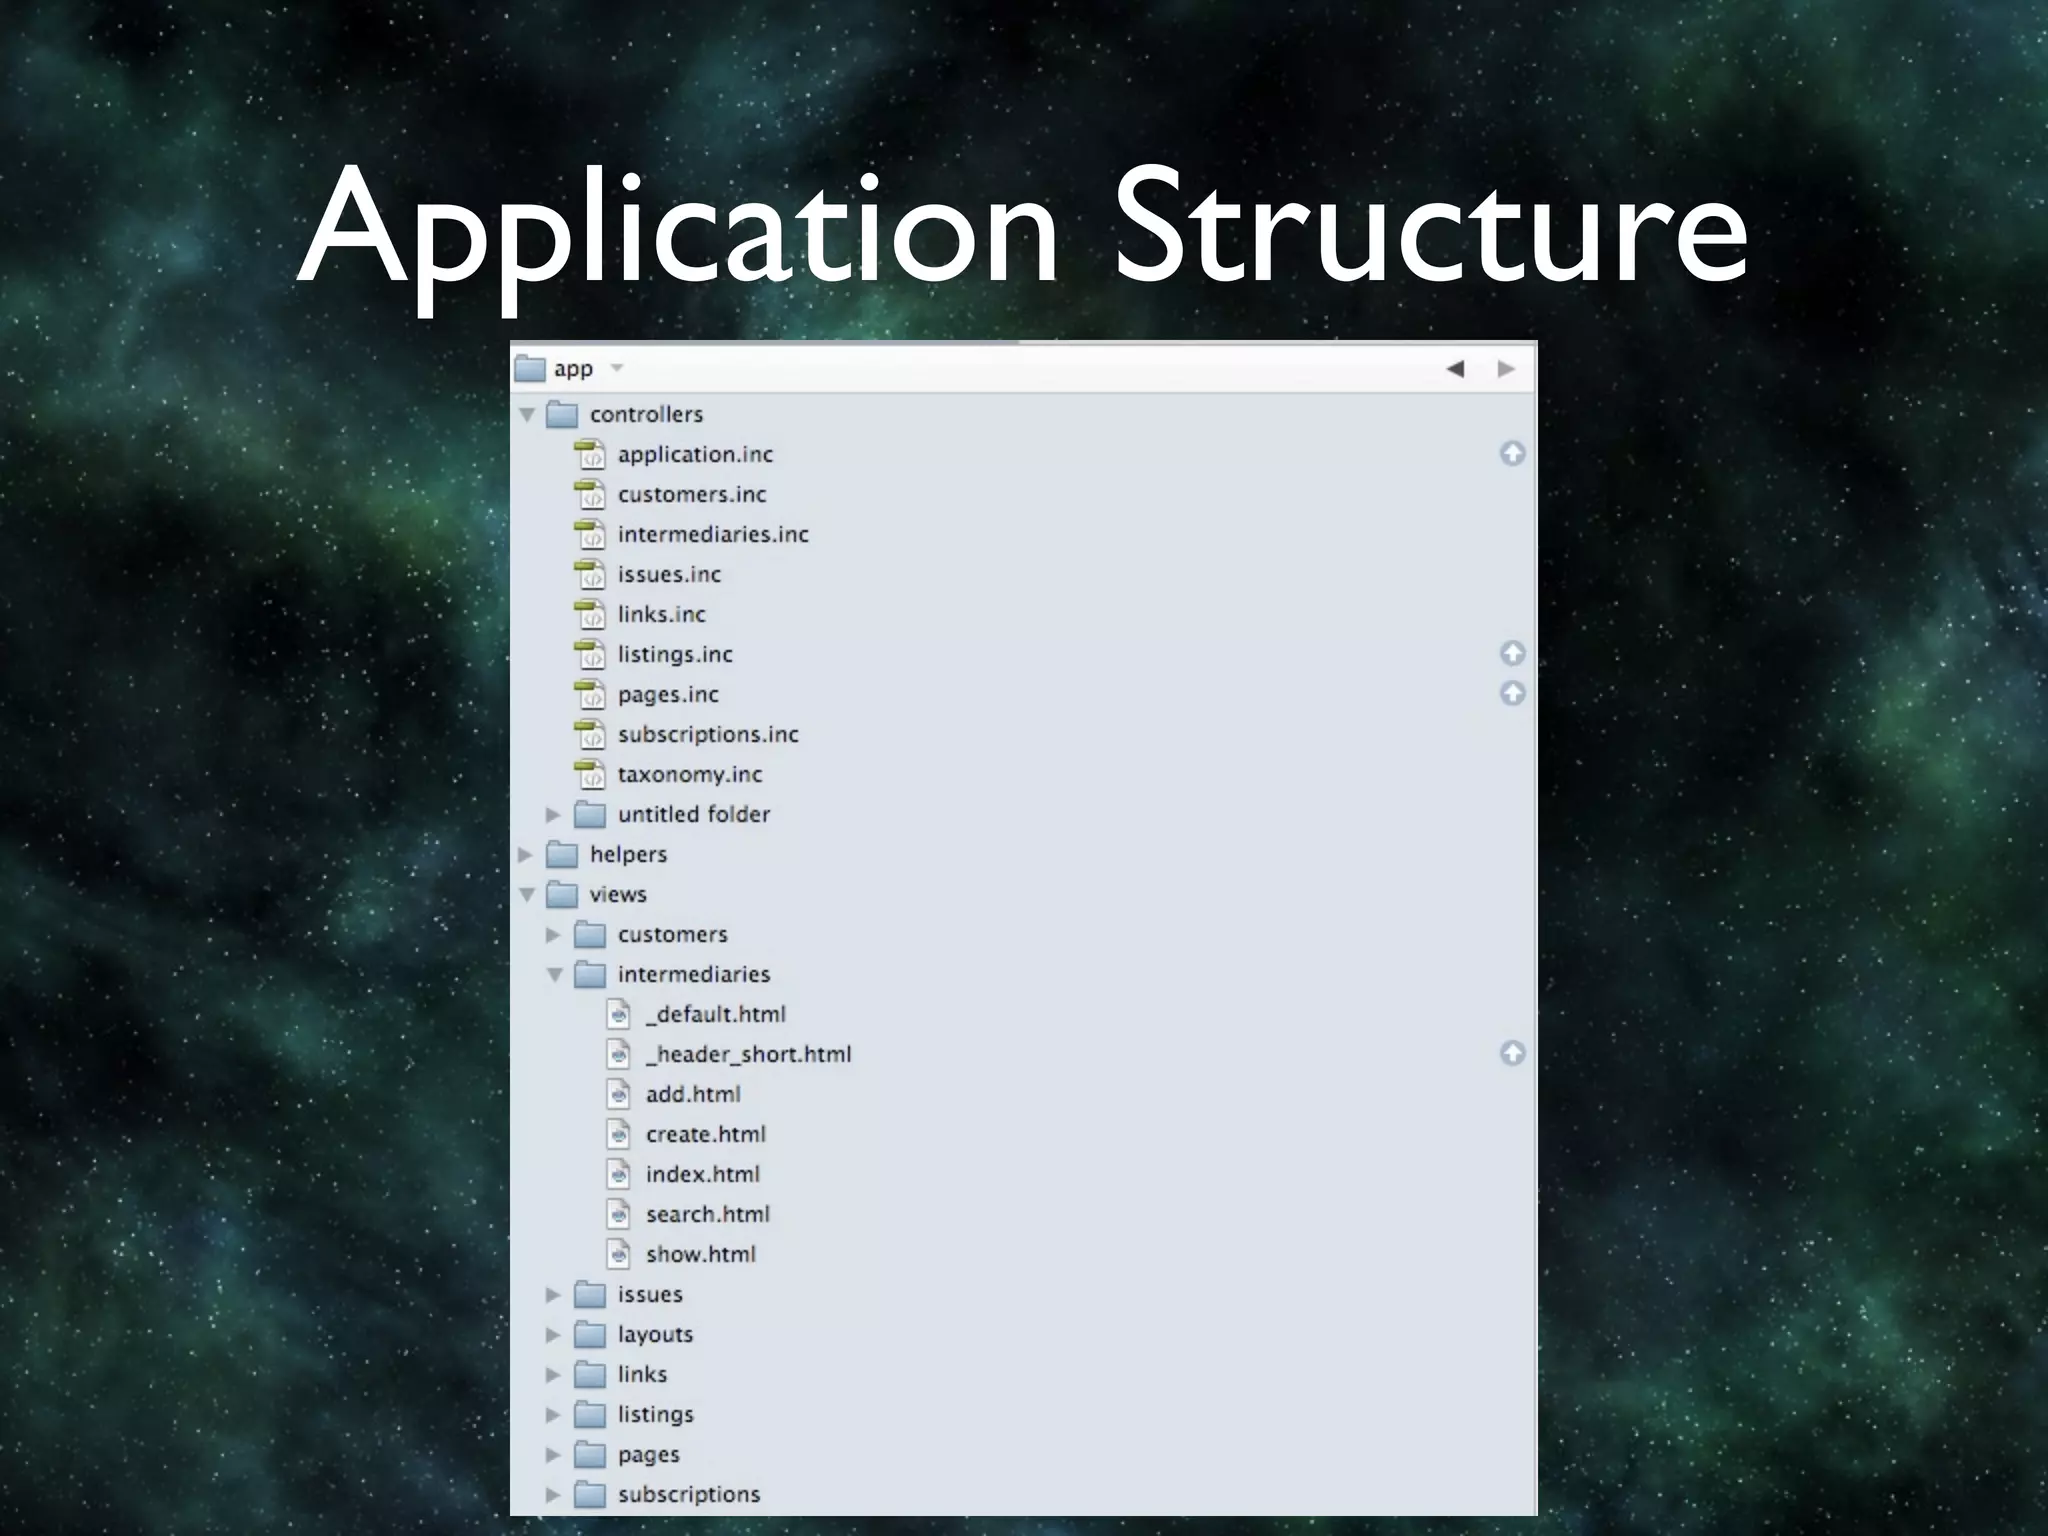Select the 'intermediaries.inc' file name
This screenshot has height=1536, width=2048.
[x=713, y=534]
